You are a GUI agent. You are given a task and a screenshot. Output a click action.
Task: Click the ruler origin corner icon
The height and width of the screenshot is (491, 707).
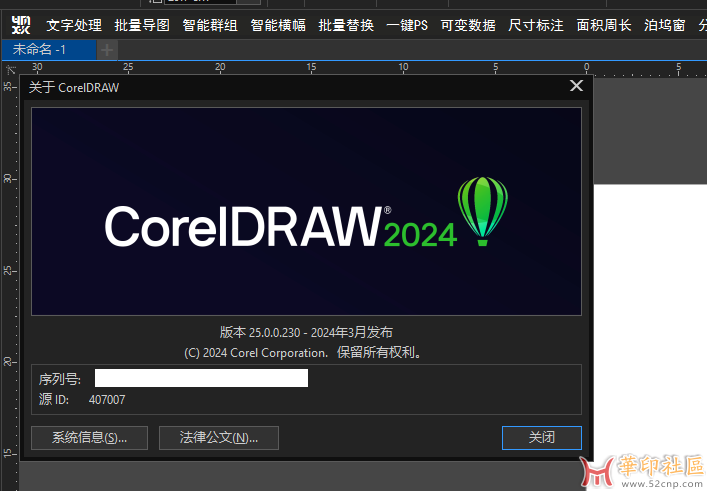[10, 69]
